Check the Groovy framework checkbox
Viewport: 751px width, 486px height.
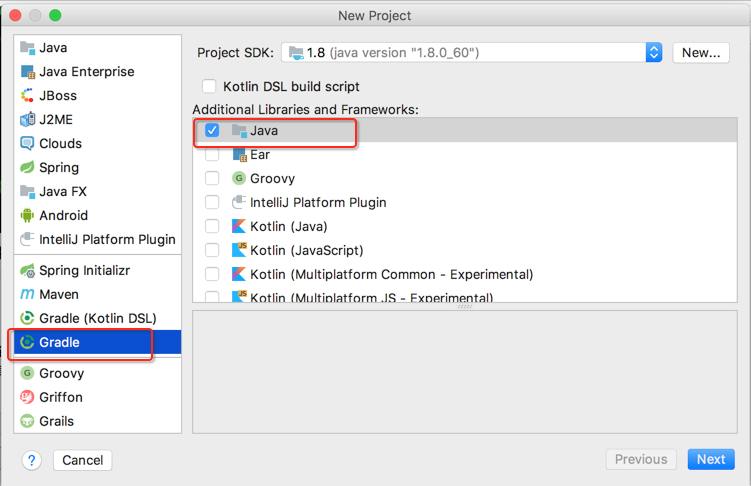[212, 178]
